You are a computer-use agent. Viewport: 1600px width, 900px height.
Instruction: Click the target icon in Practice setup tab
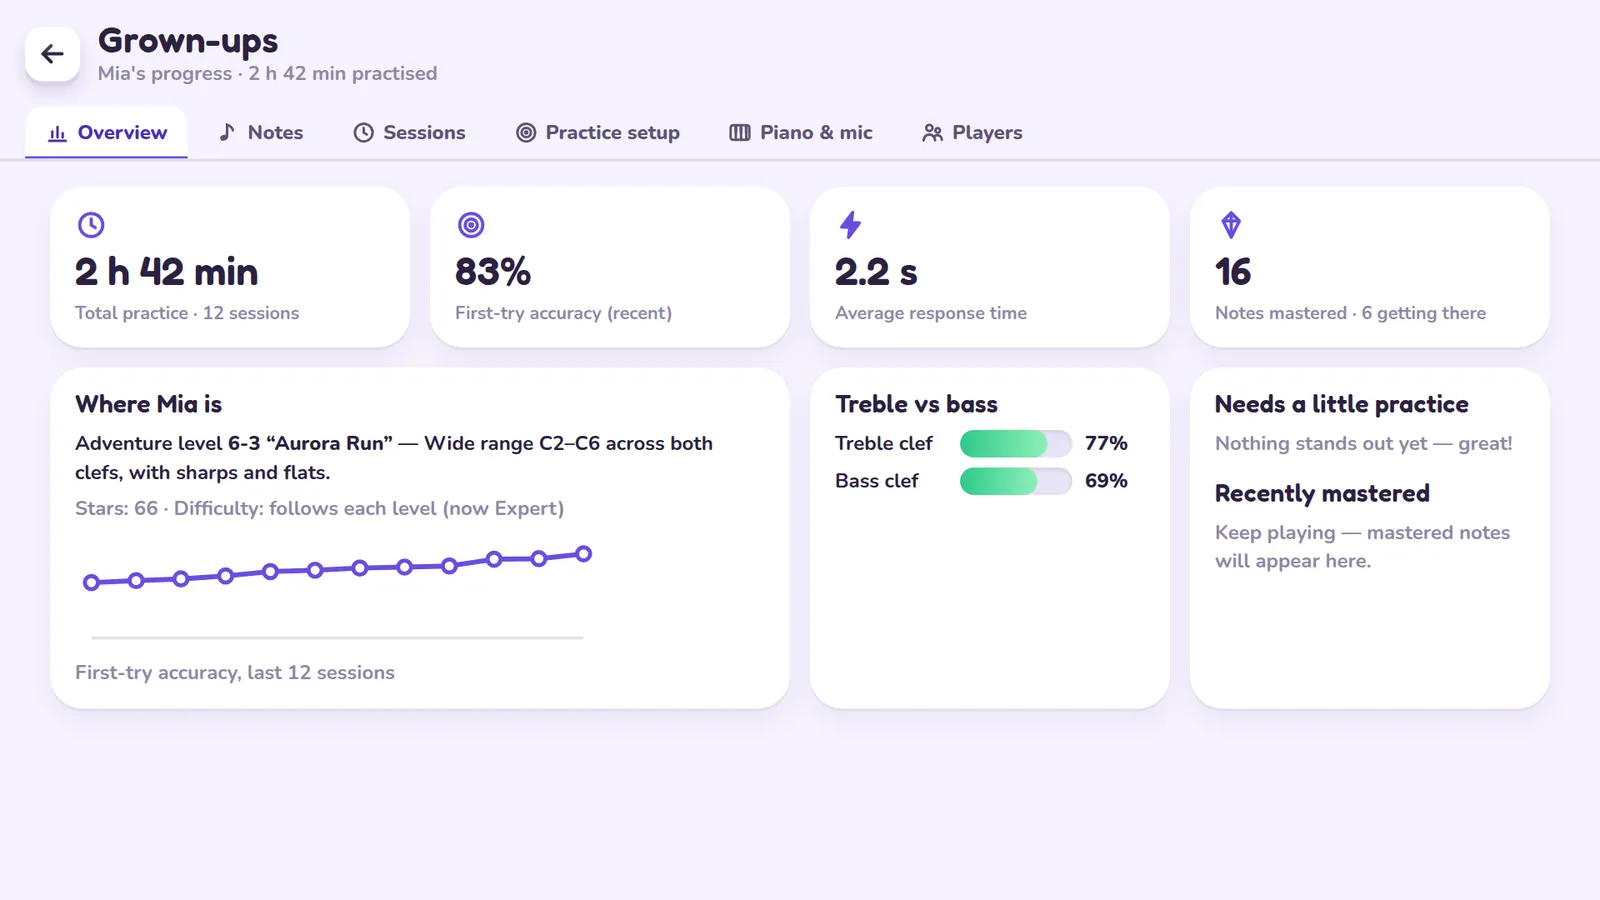coord(526,133)
